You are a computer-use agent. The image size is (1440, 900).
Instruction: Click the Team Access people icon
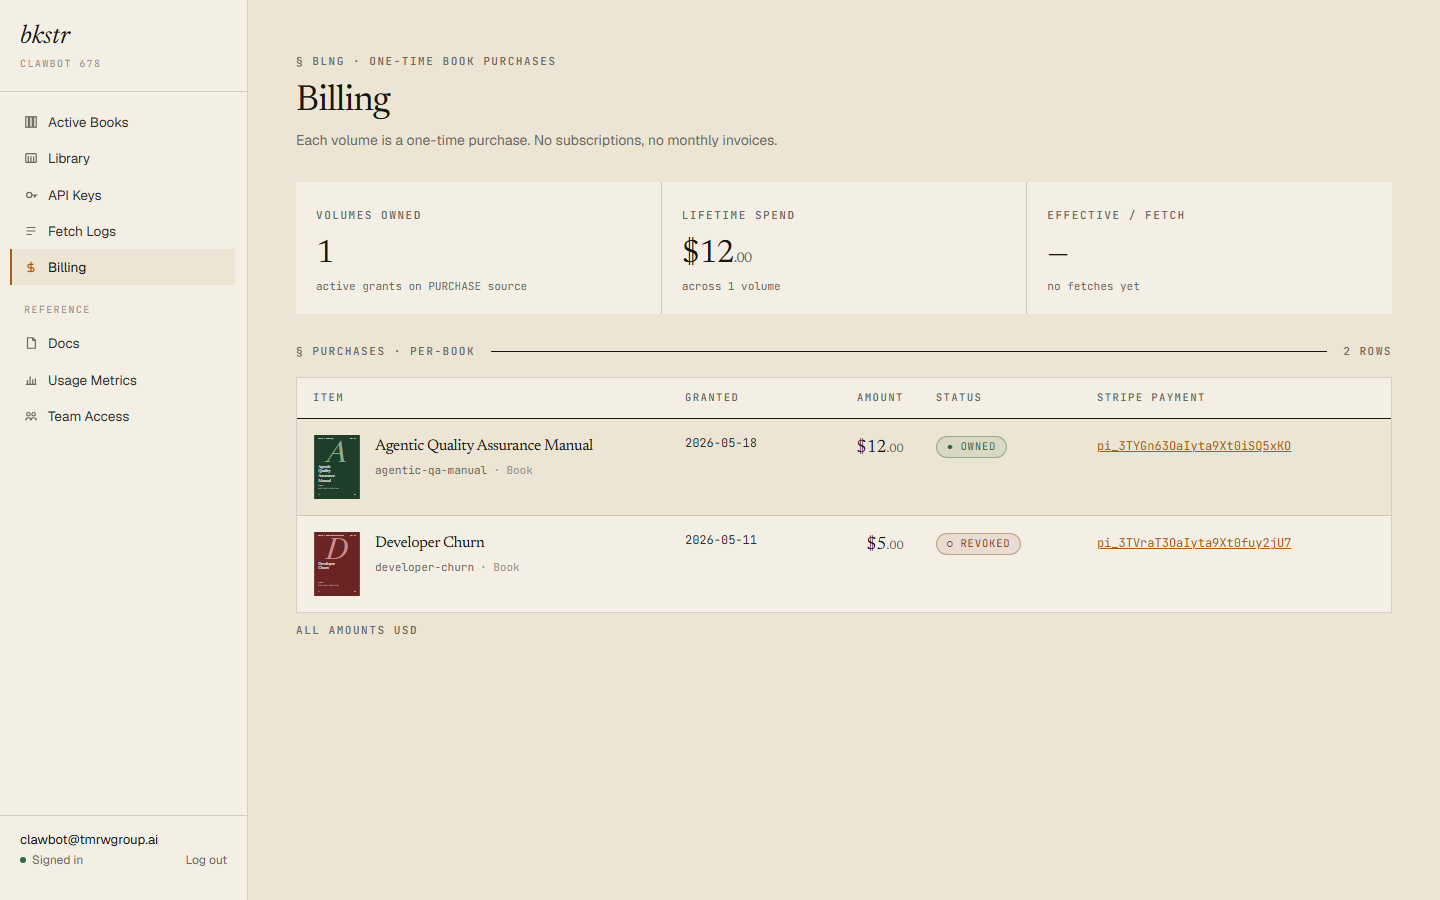tap(31, 416)
